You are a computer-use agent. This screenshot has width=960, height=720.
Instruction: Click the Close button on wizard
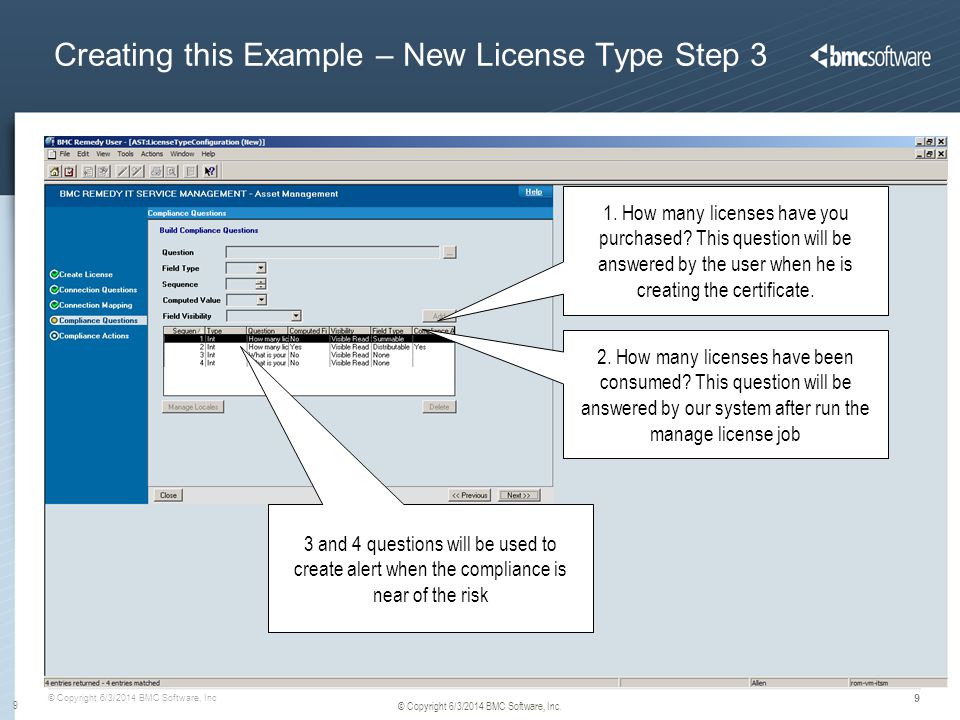pyautogui.click(x=168, y=495)
